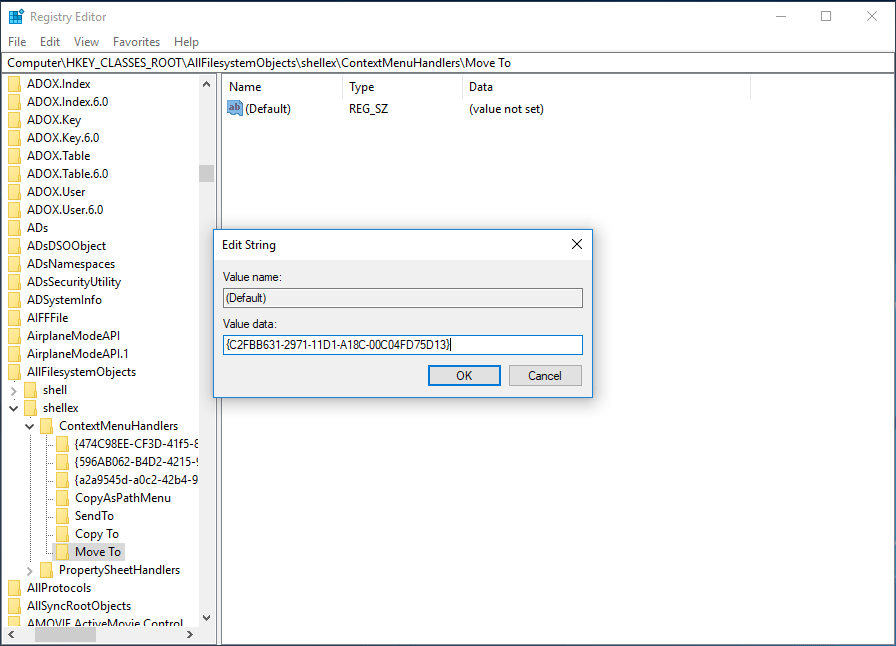
Task: Expand the shell key chevron
Action: click(14, 390)
